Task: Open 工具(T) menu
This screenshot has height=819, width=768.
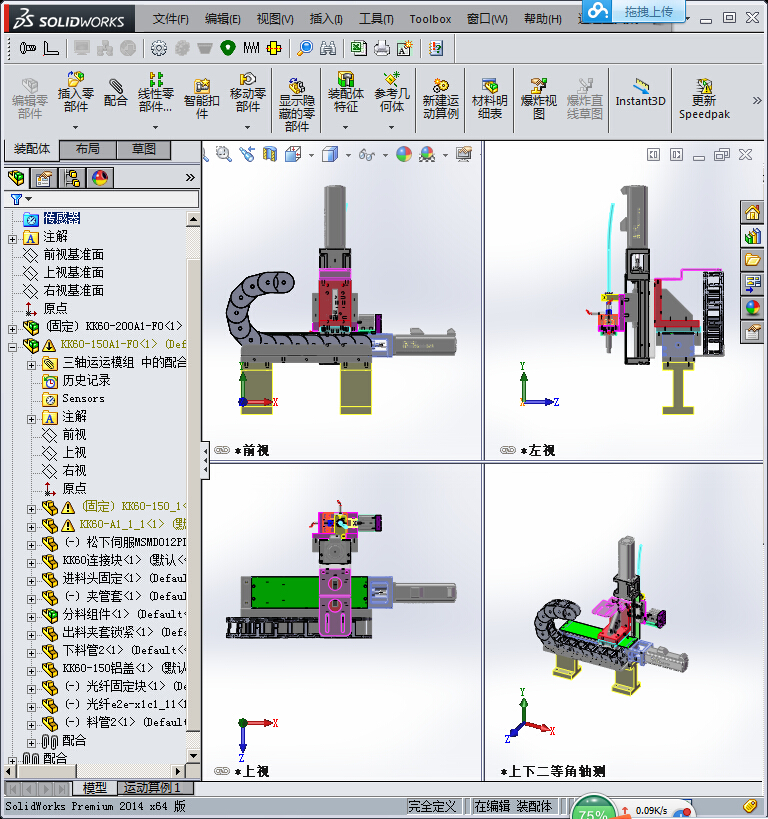Action: pyautogui.click(x=376, y=19)
